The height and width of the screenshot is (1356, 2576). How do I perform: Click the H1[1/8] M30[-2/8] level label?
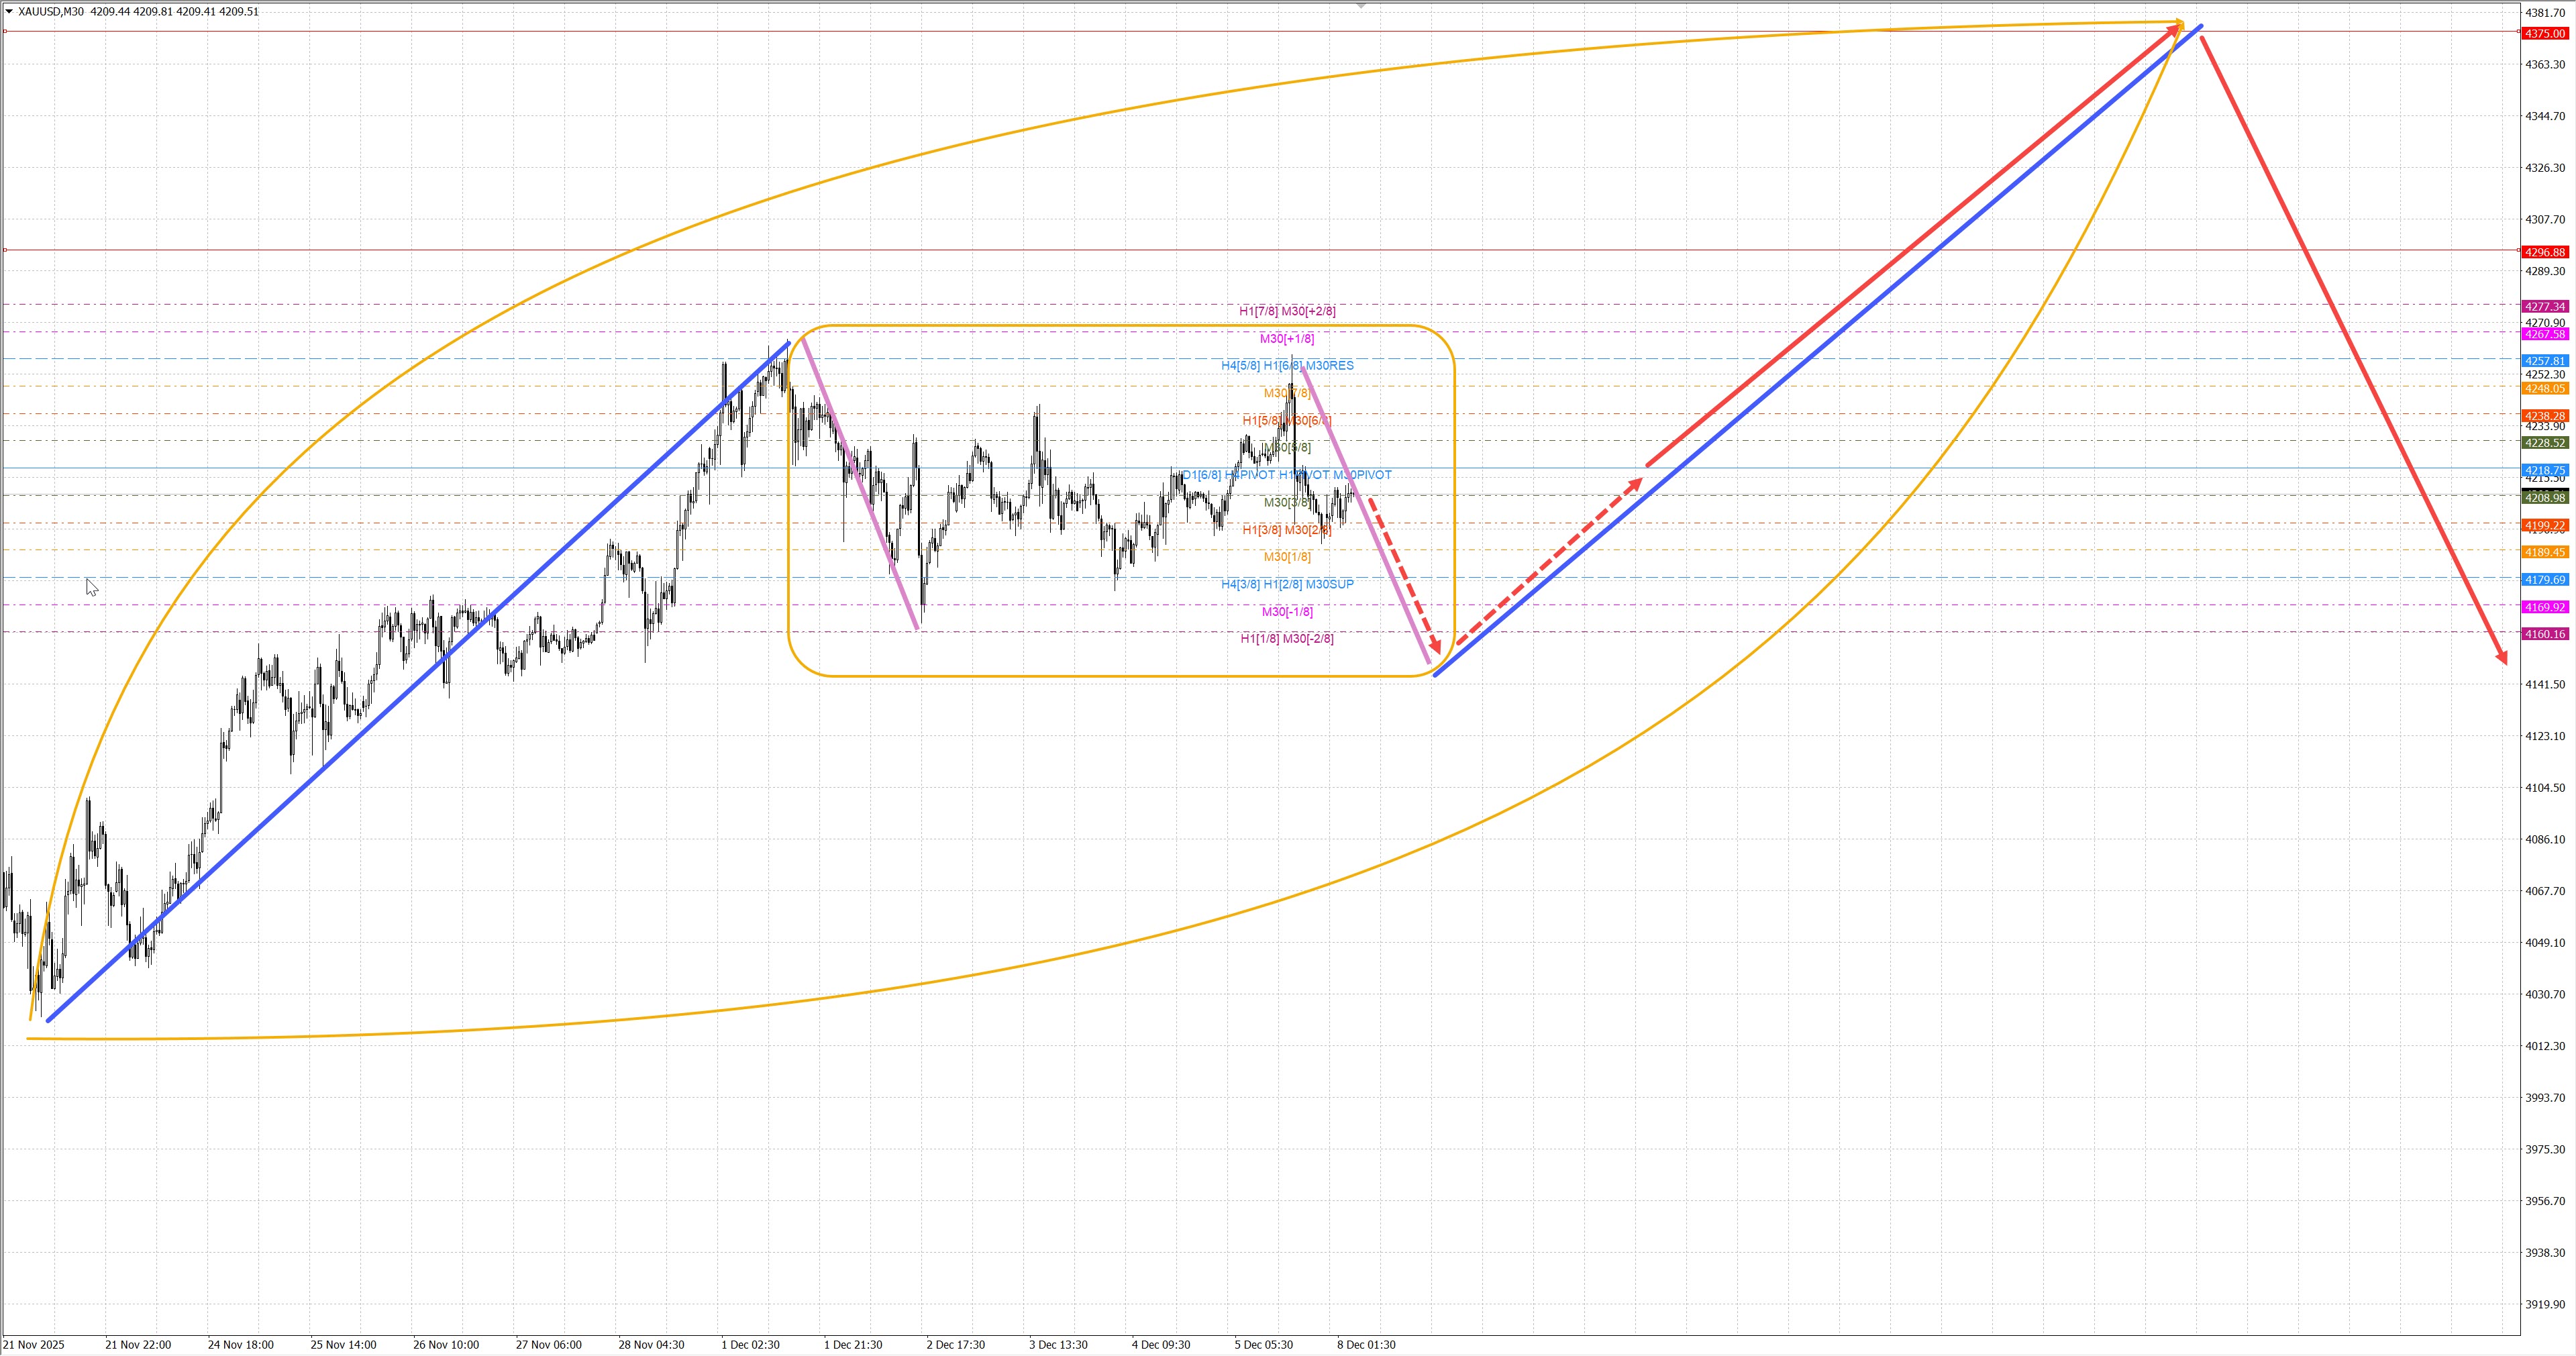click(x=1287, y=639)
